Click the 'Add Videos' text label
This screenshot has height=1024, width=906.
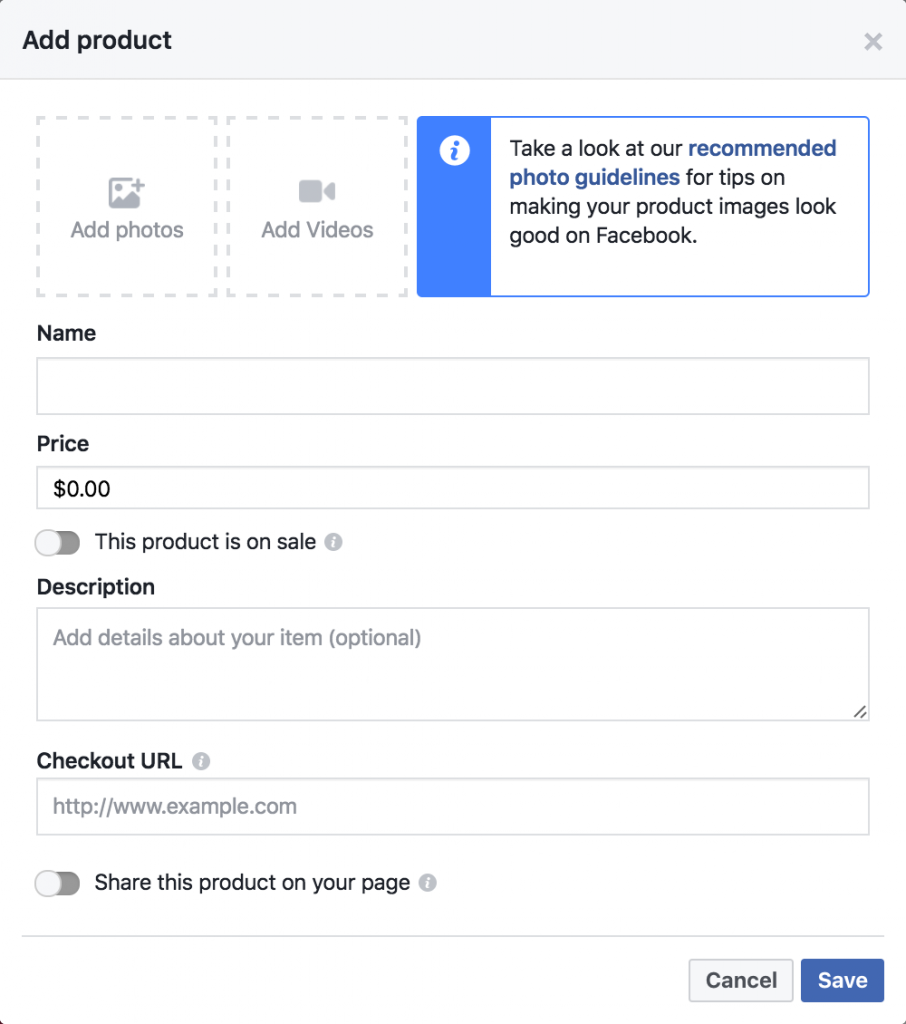point(317,230)
